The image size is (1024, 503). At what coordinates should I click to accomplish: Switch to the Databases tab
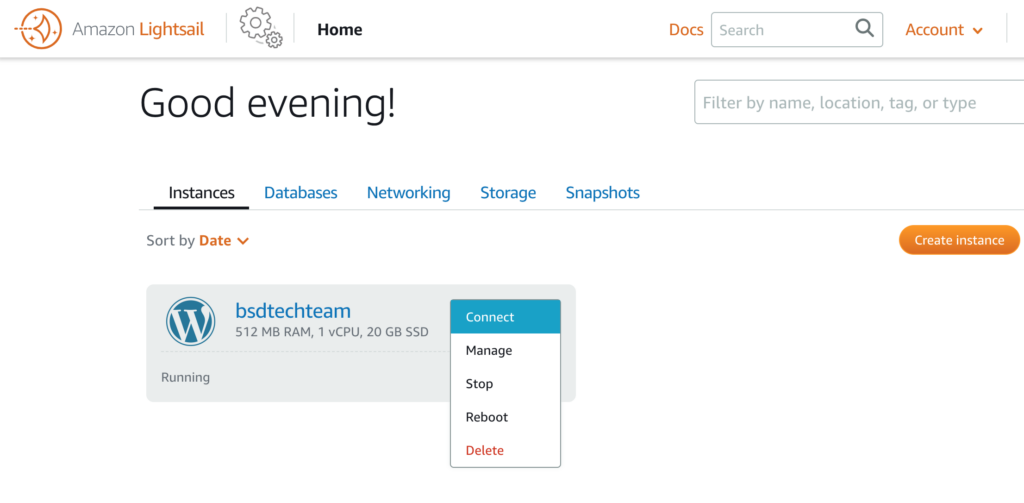coord(300,193)
